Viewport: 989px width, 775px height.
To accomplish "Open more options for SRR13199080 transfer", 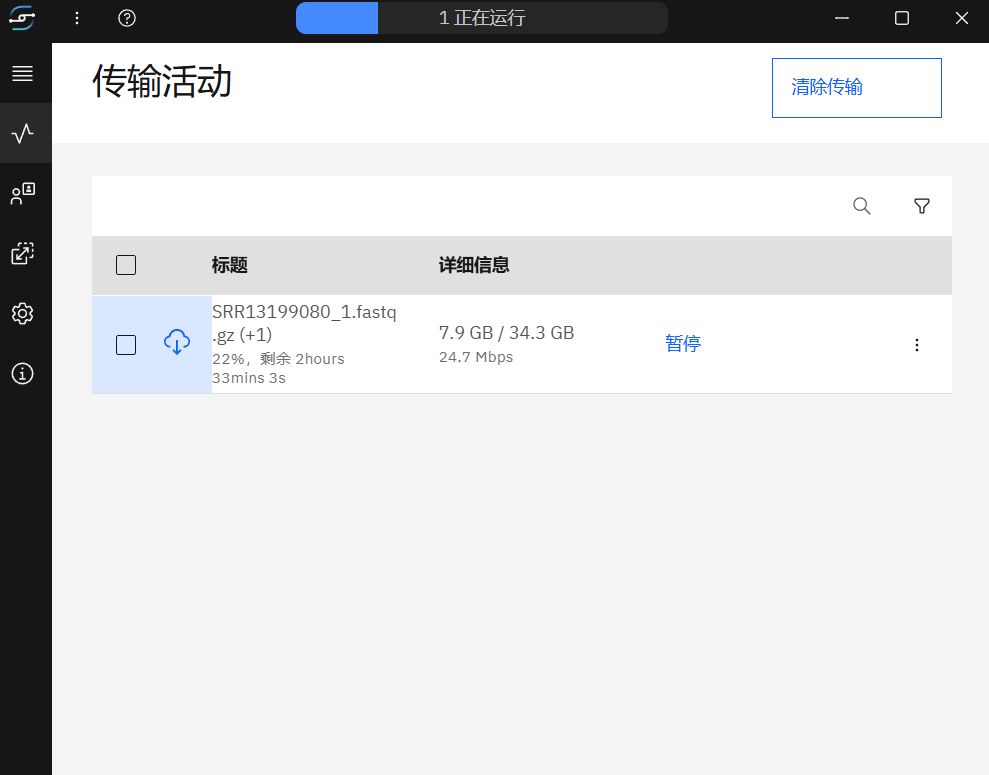I will tap(916, 345).
